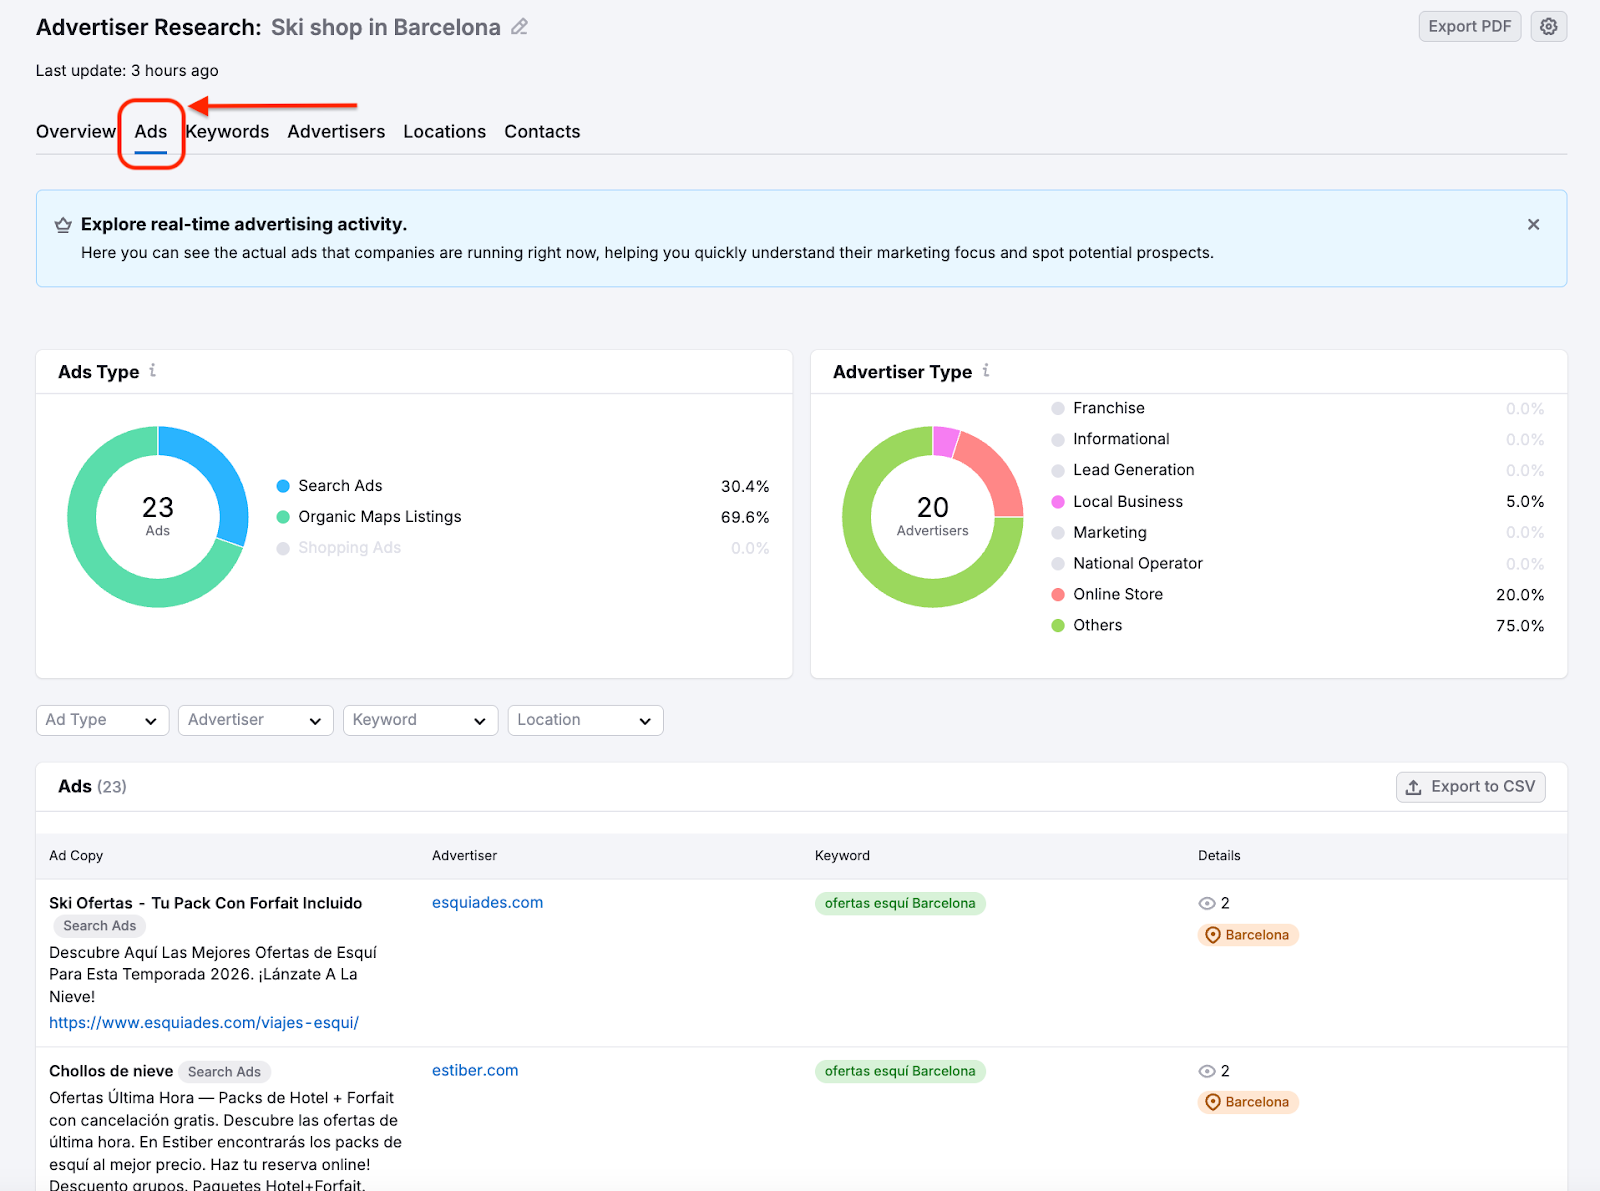
Task: Open the Location filter dropdown
Action: pyautogui.click(x=585, y=719)
